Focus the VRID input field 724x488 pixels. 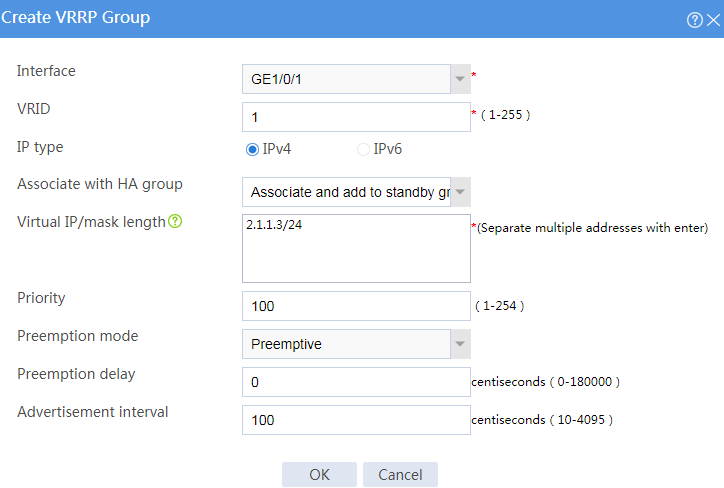tap(356, 117)
